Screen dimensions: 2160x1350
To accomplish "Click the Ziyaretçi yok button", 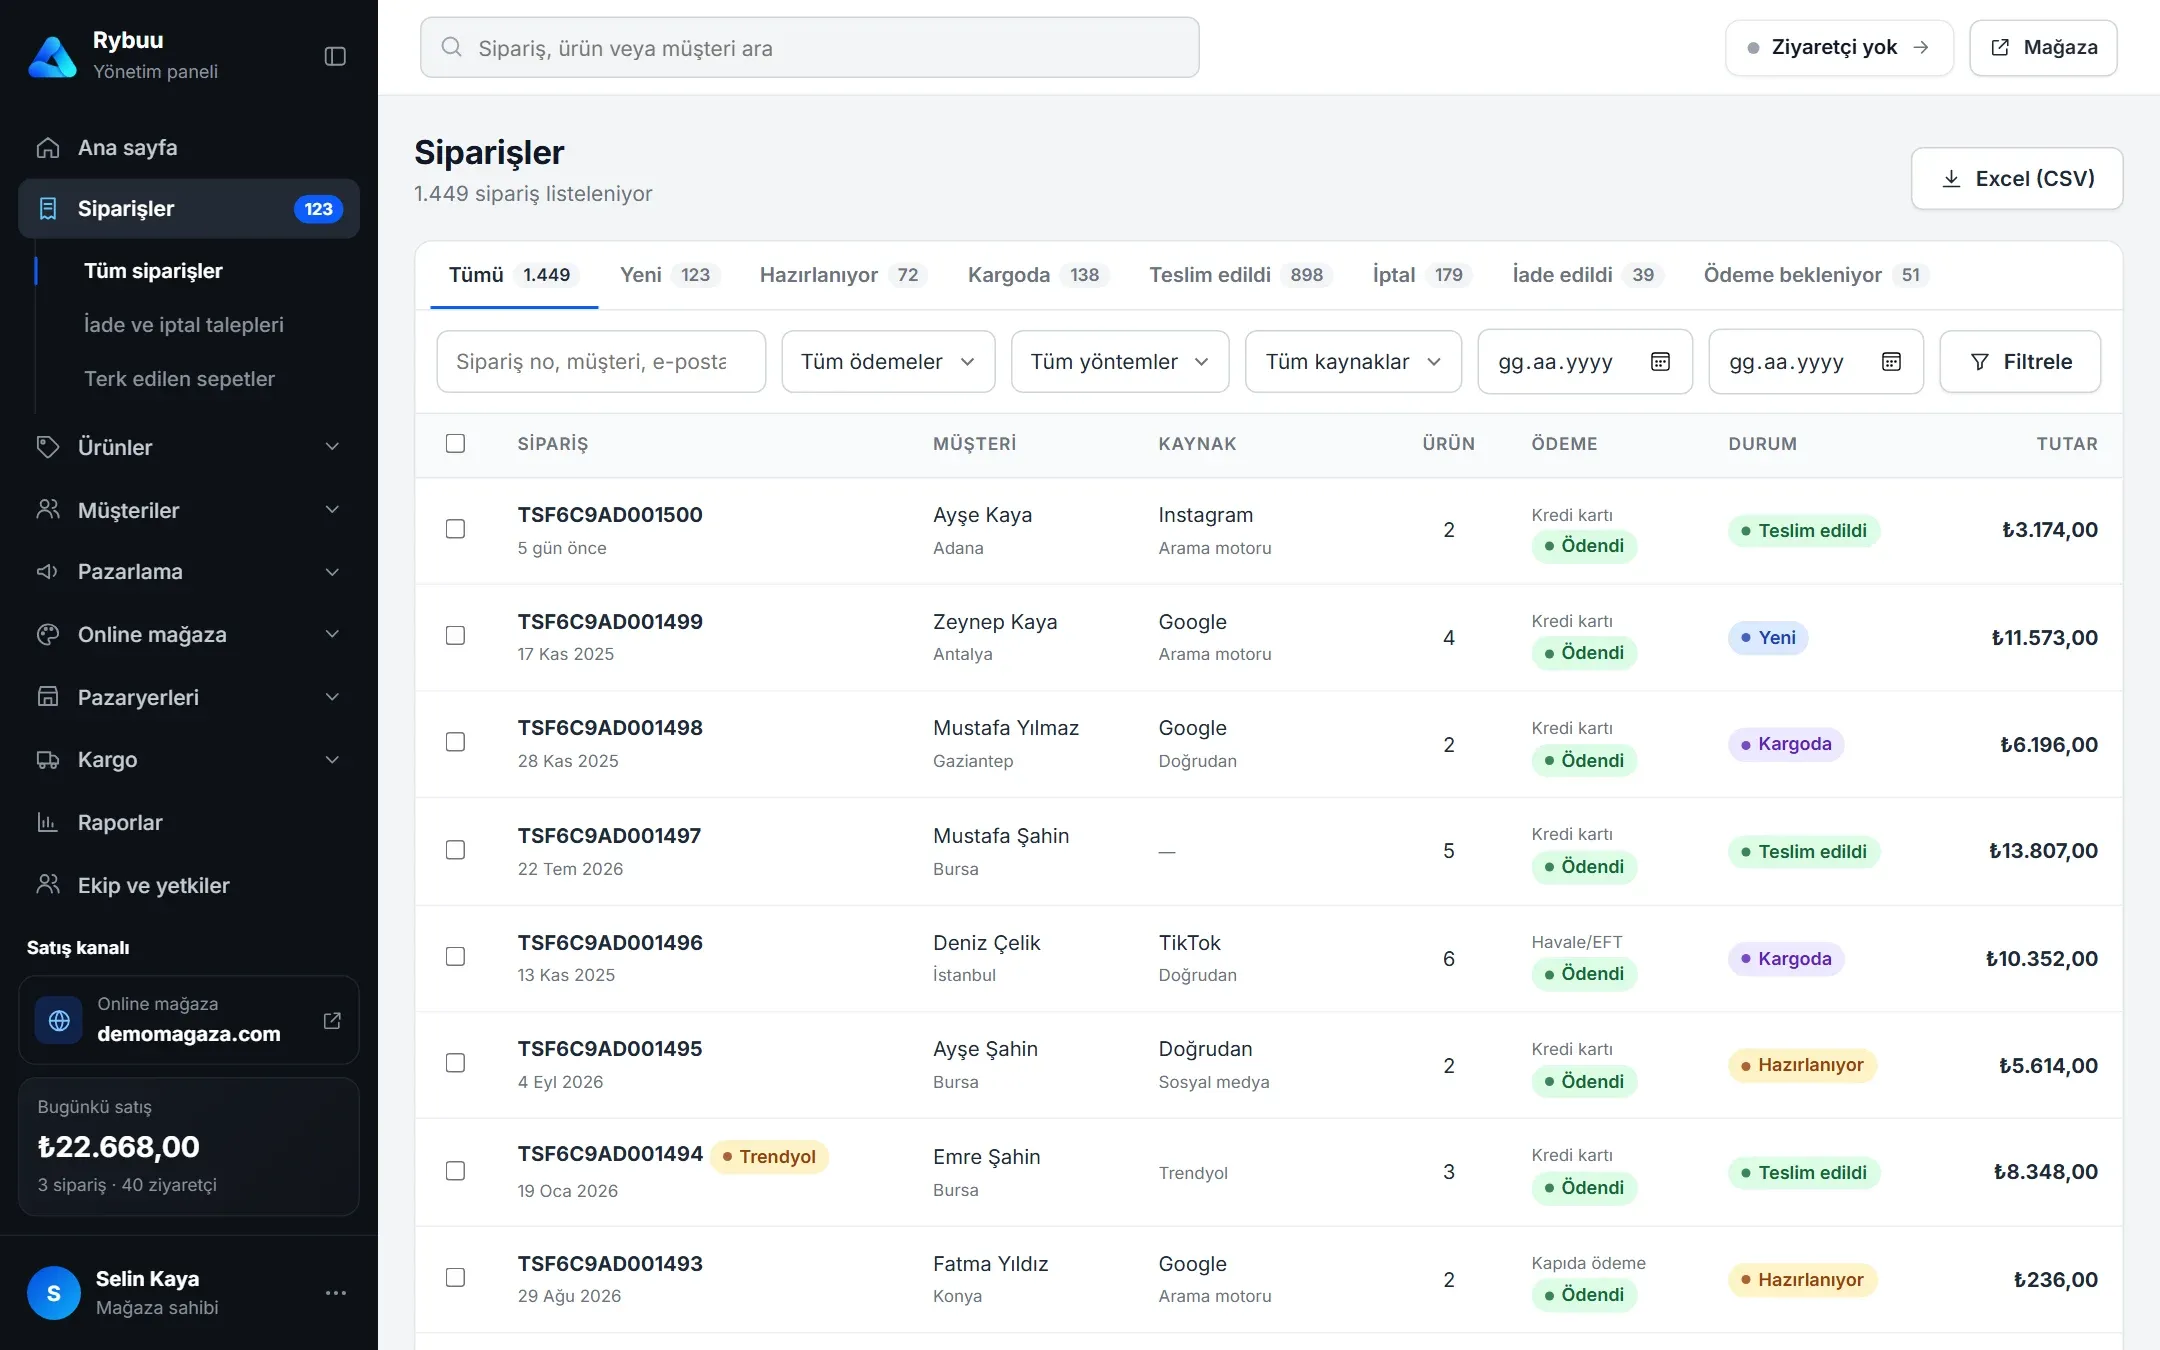I will 1839,47.
